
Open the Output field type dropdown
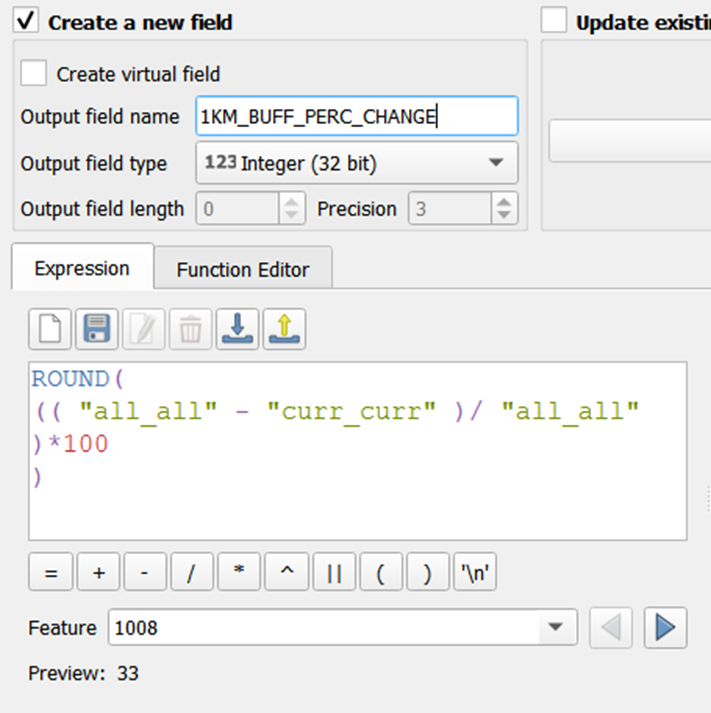tap(357, 163)
